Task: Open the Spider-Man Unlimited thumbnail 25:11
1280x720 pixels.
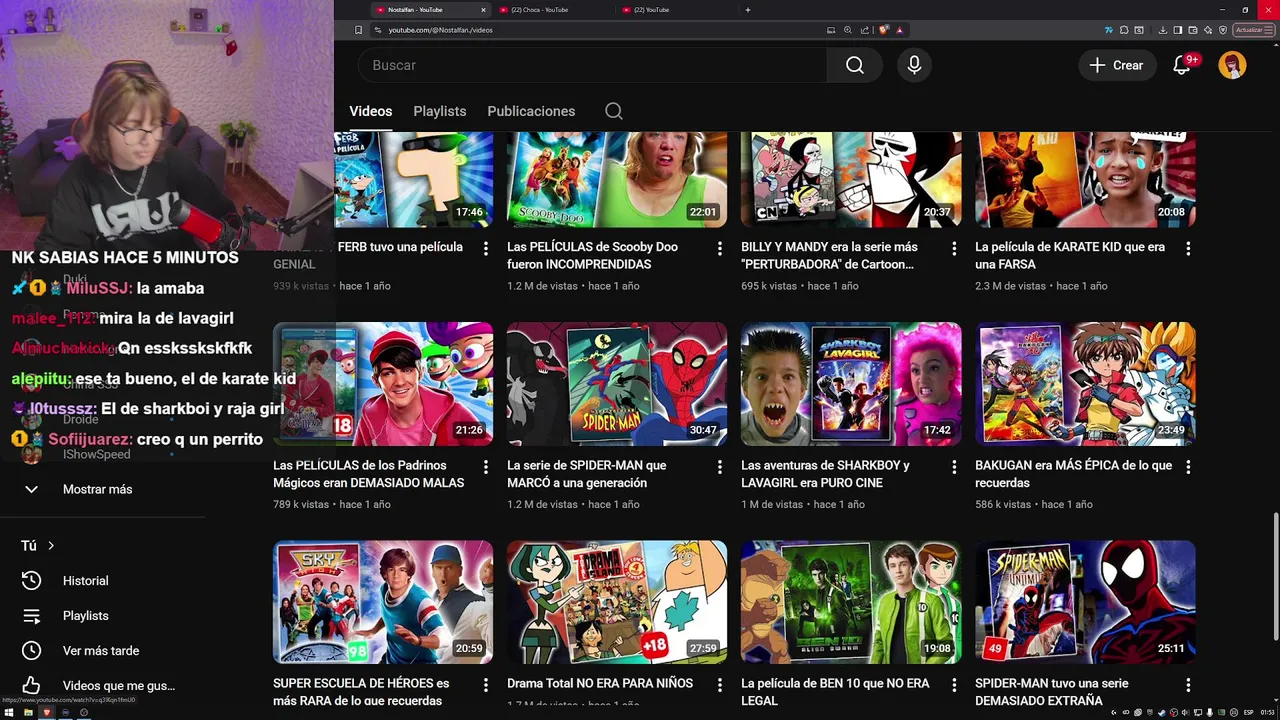Action: 1085,602
